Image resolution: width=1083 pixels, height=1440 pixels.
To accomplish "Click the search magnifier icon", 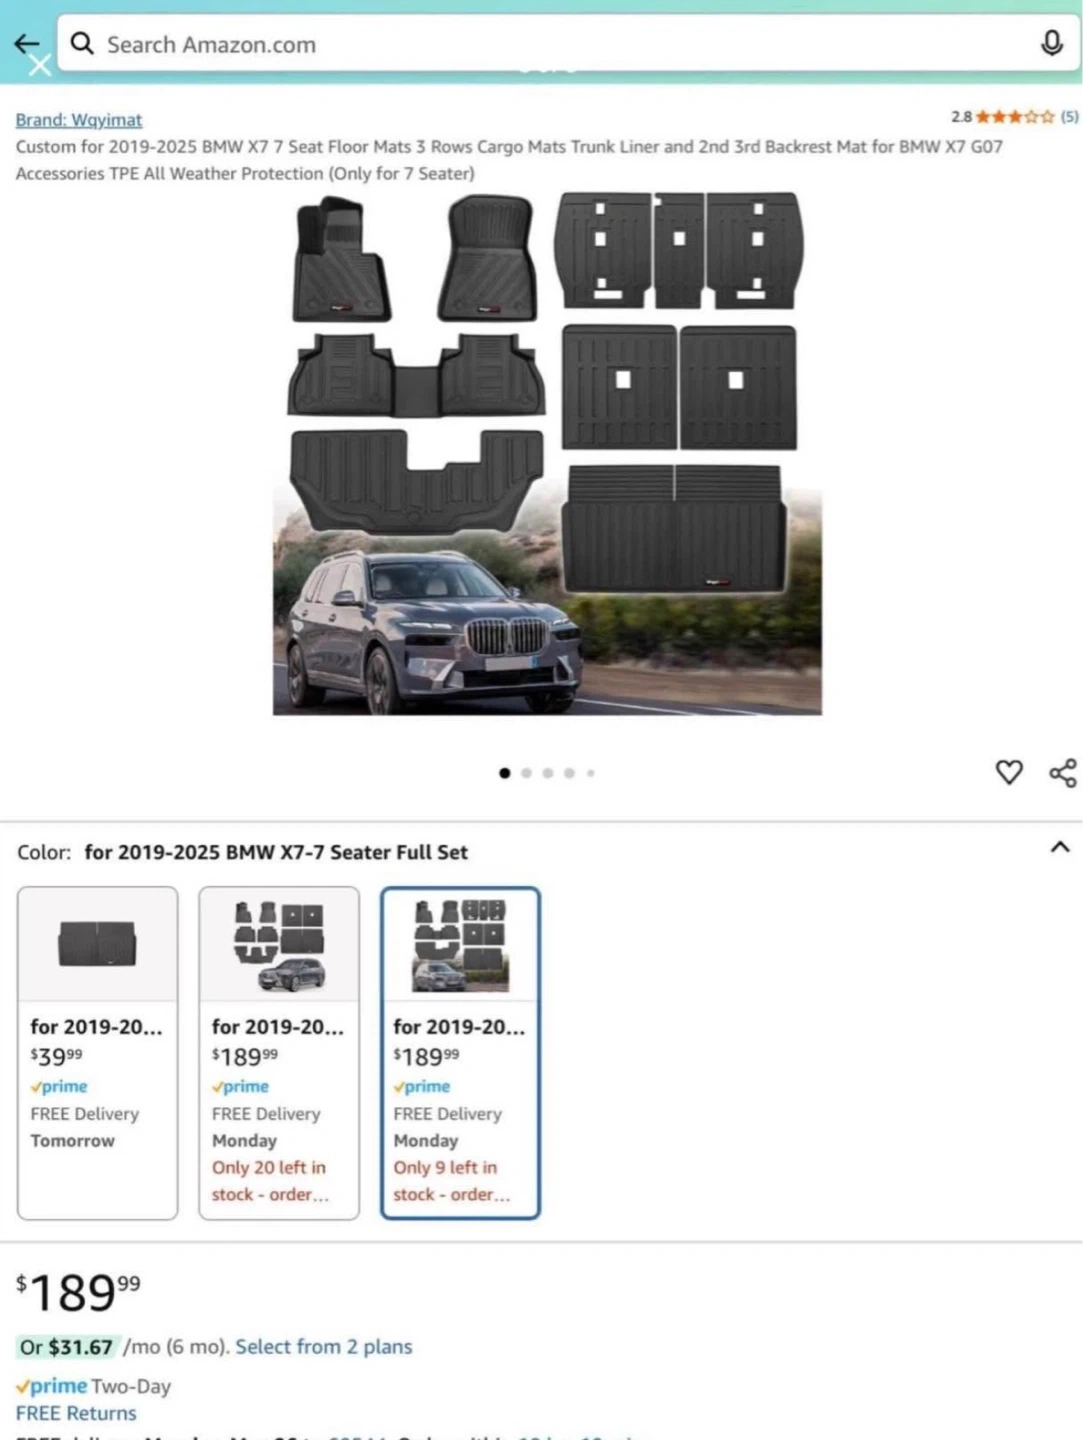I will coord(82,43).
